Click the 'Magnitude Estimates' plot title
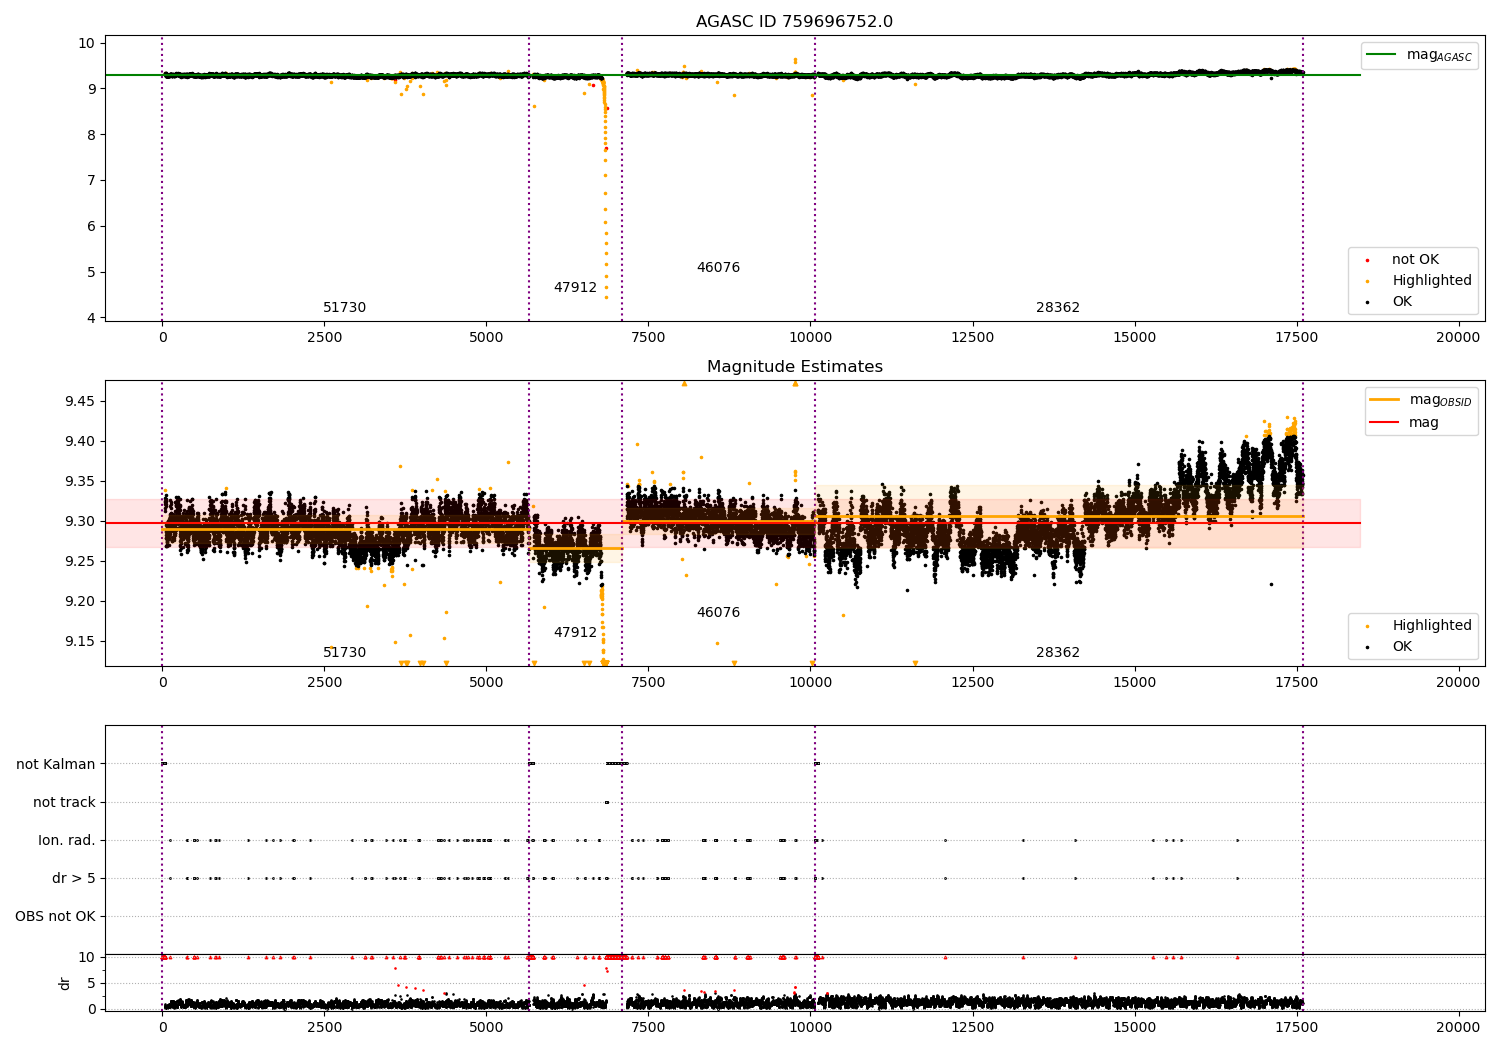The image size is (1500, 1050). point(795,367)
